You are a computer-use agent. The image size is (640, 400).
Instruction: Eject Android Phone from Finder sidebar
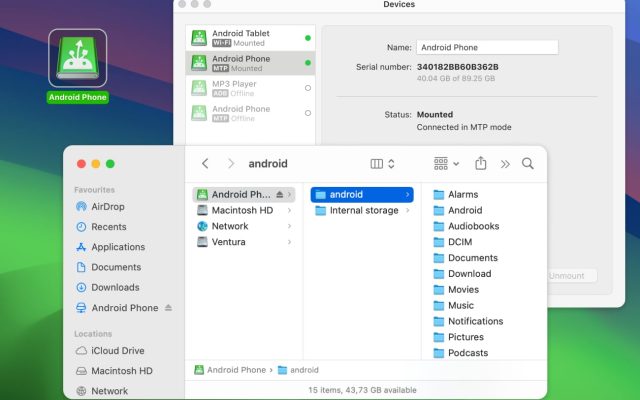168,308
